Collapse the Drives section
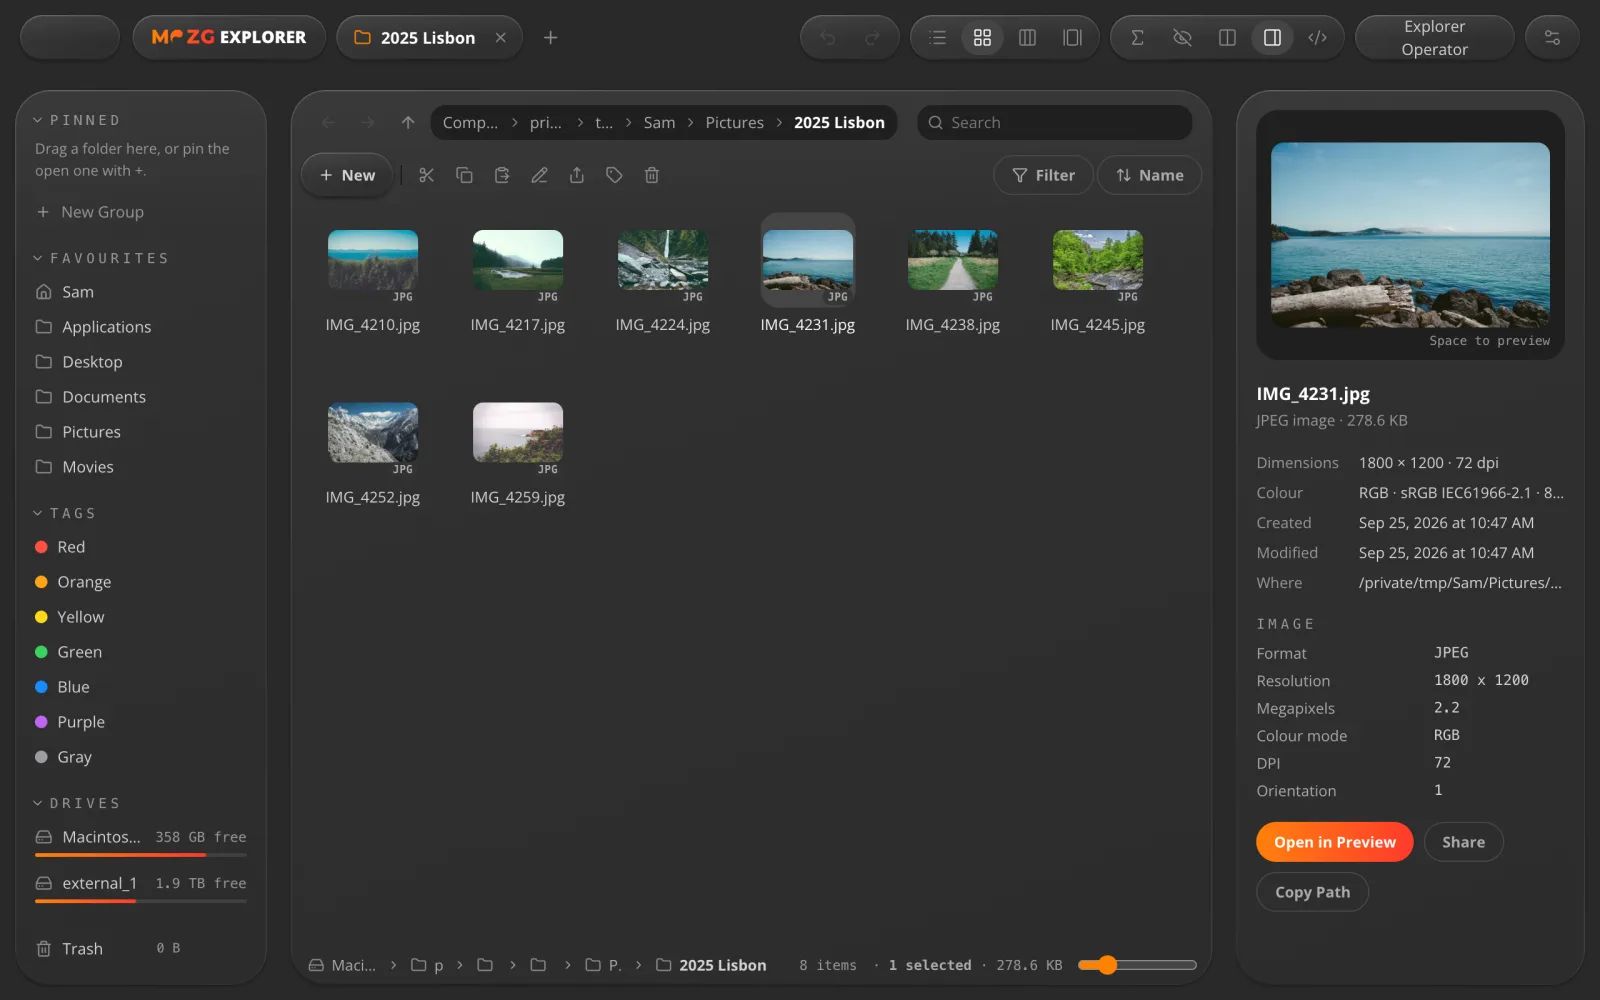1600x1000 pixels. coord(77,803)
